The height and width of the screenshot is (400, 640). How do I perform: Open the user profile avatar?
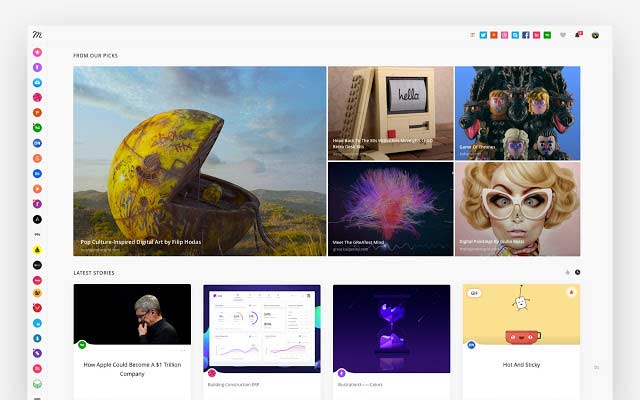[596, 35]
